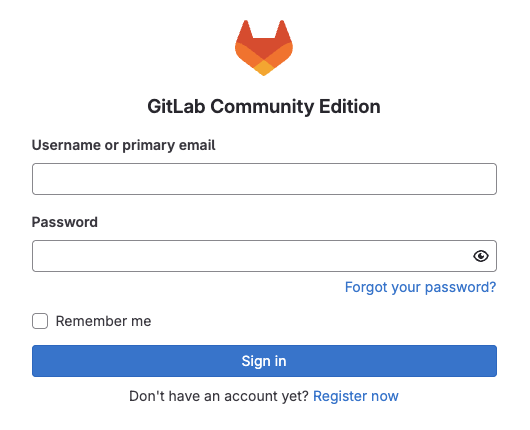Toggle password visibility eye in Password field

coord(481,256)
